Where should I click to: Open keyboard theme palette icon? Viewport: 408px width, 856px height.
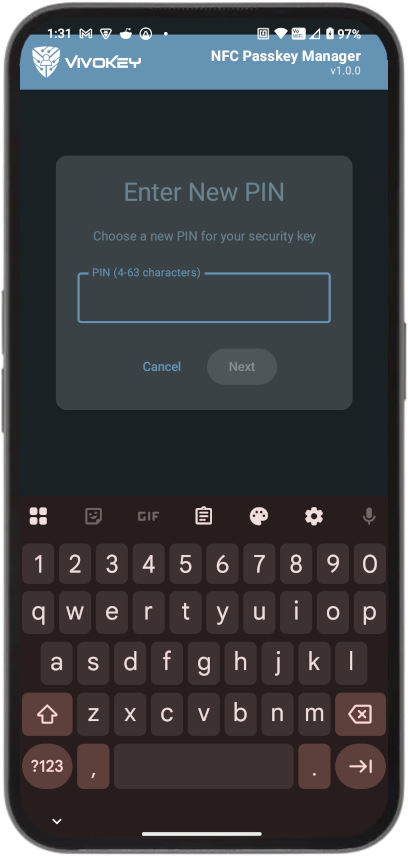(x=259, y=516)
